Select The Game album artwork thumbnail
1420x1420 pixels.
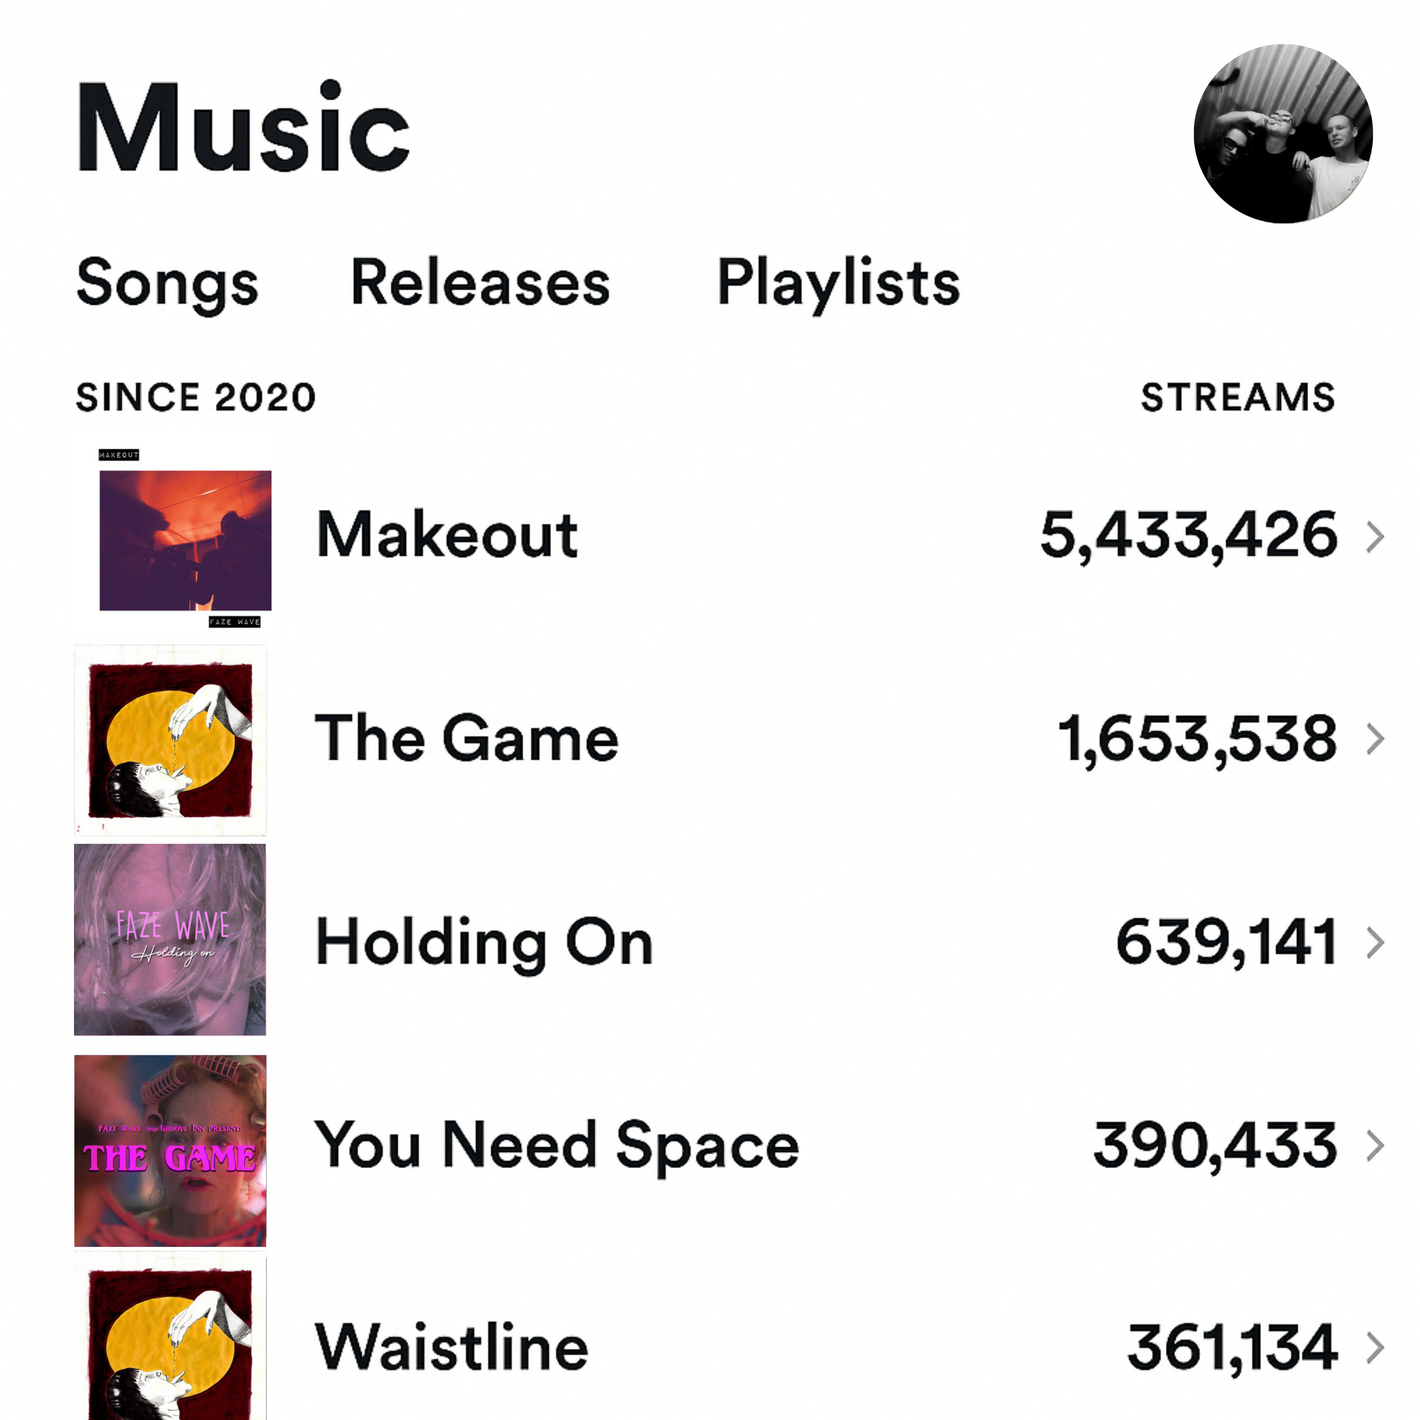(x=171, y=740)
